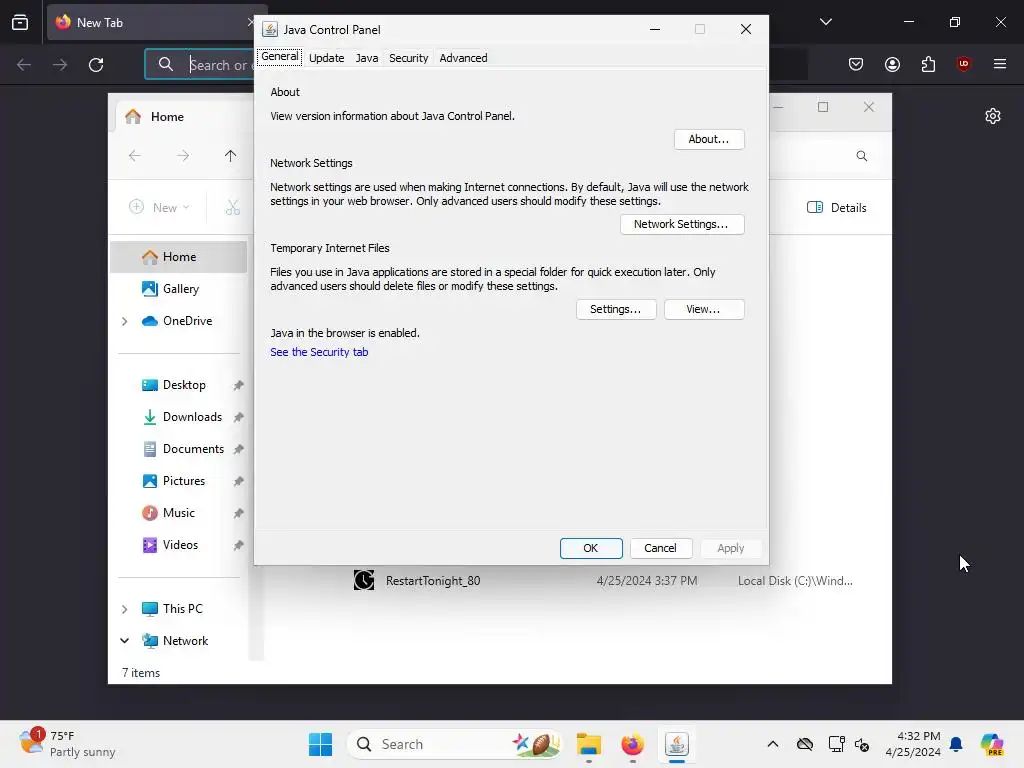1024x768 pixels.
Task: Go to the Advanced tab
Action: (x=463, y=57)
